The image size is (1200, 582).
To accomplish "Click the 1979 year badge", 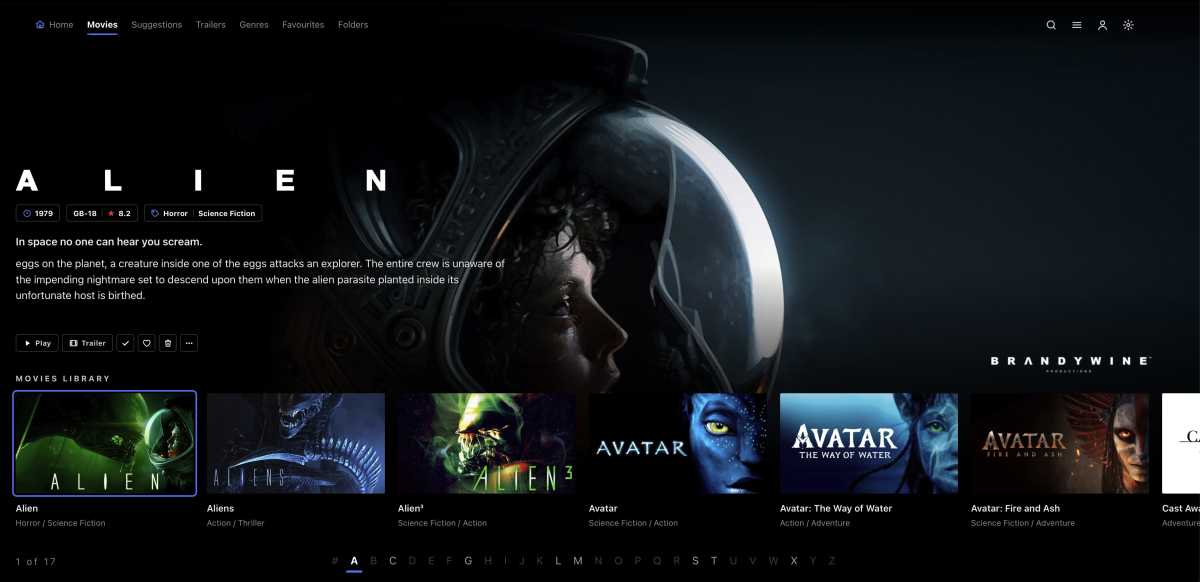I will 38,213.
